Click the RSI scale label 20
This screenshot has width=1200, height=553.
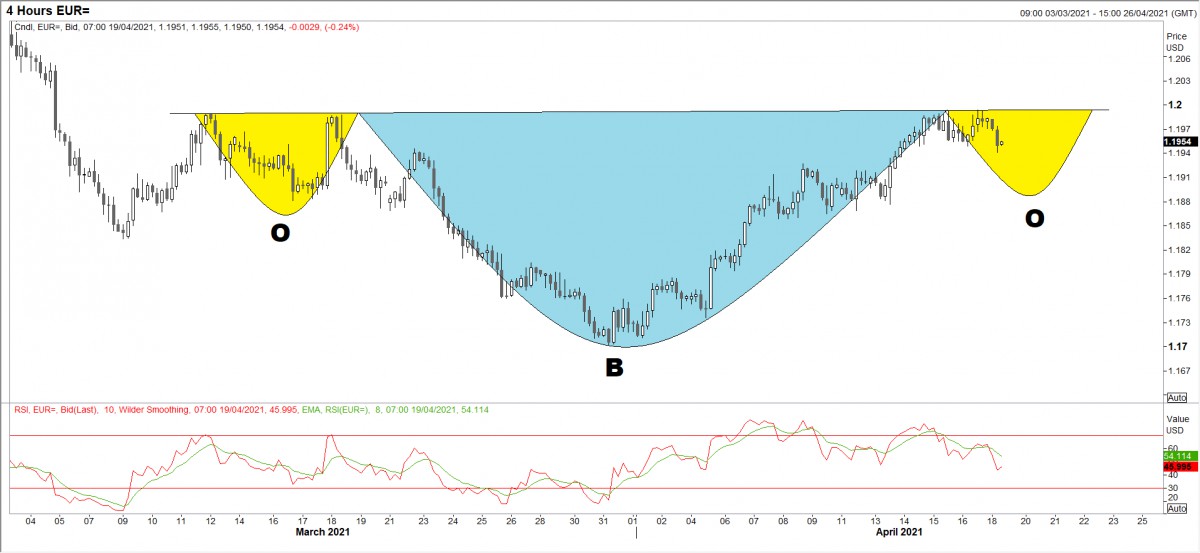1172,497
